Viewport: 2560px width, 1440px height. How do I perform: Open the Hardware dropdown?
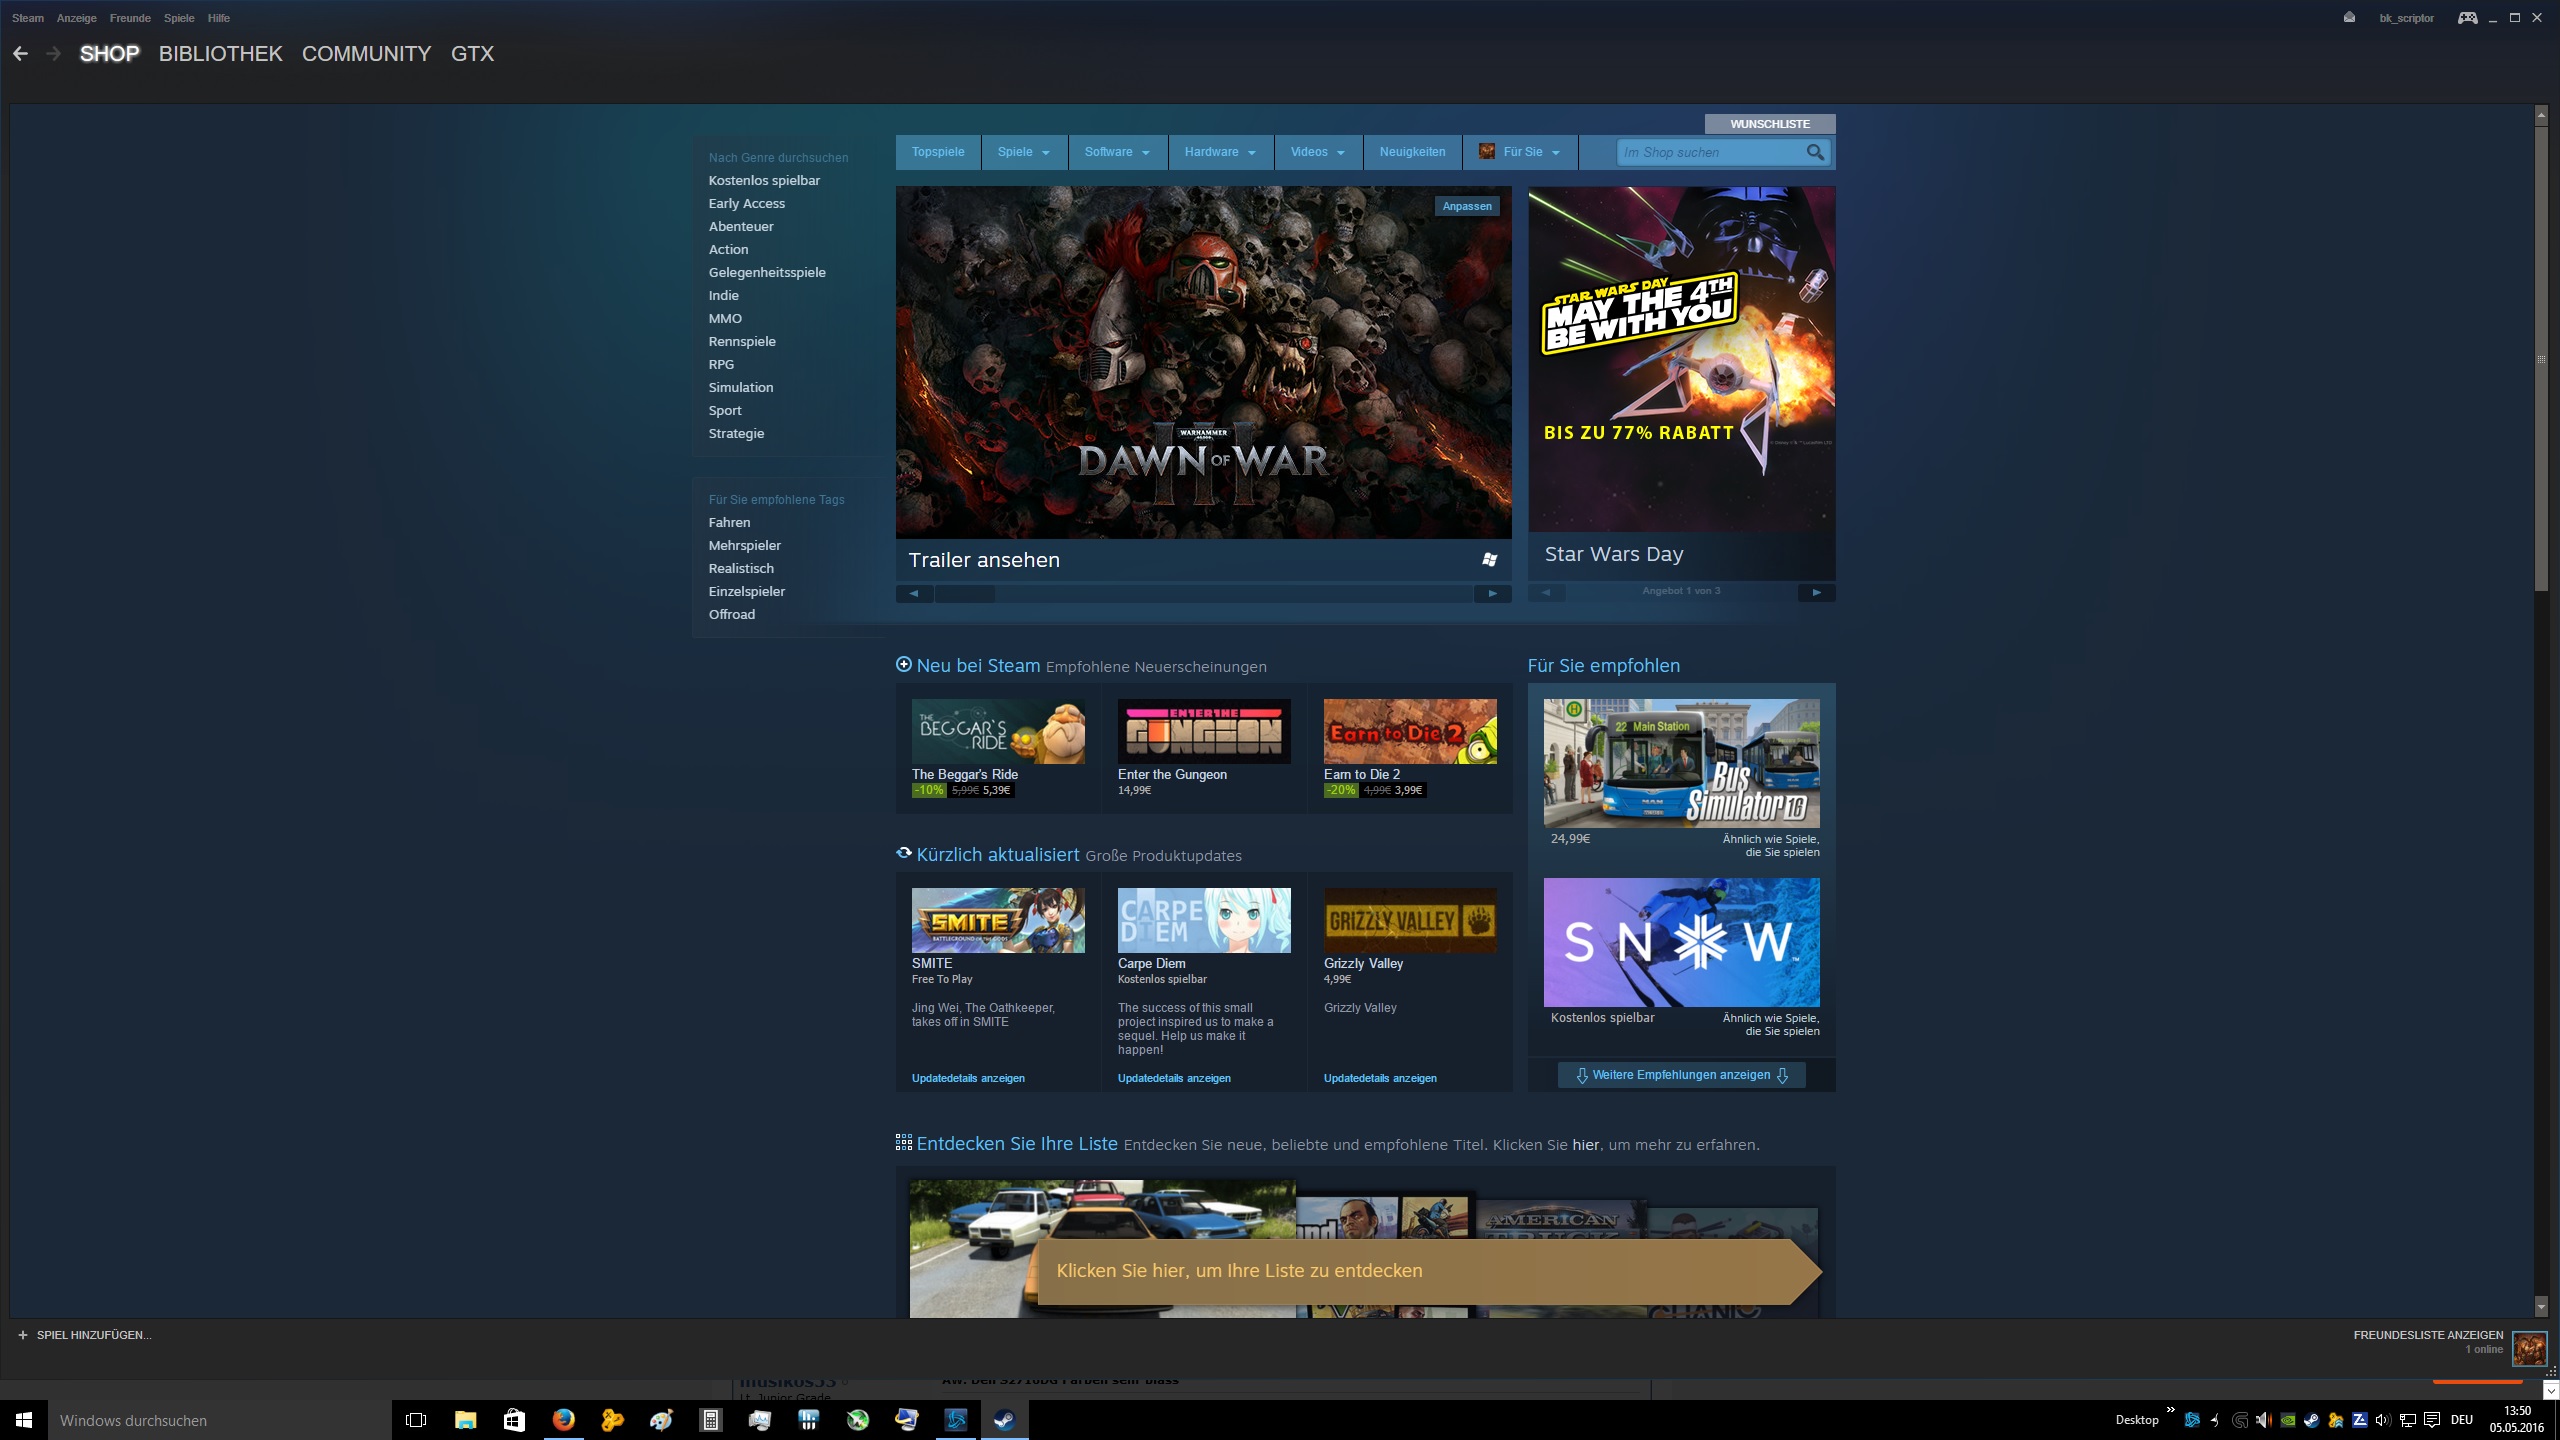coord(1219,152)
